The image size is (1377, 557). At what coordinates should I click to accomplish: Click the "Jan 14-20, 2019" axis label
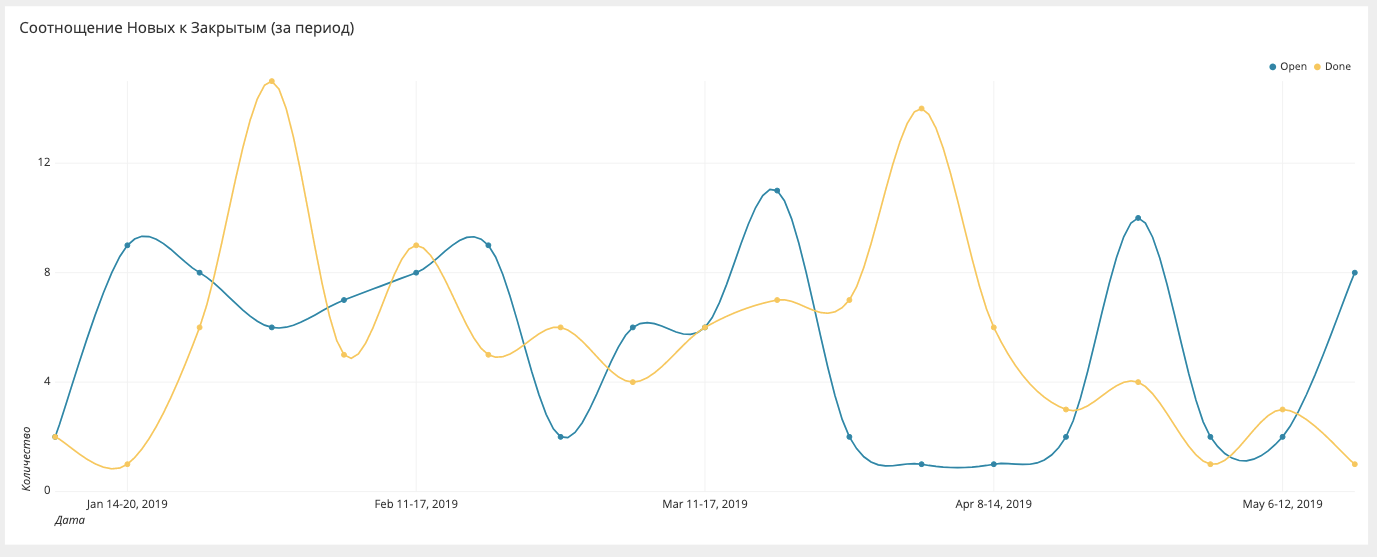pos(127,504)
